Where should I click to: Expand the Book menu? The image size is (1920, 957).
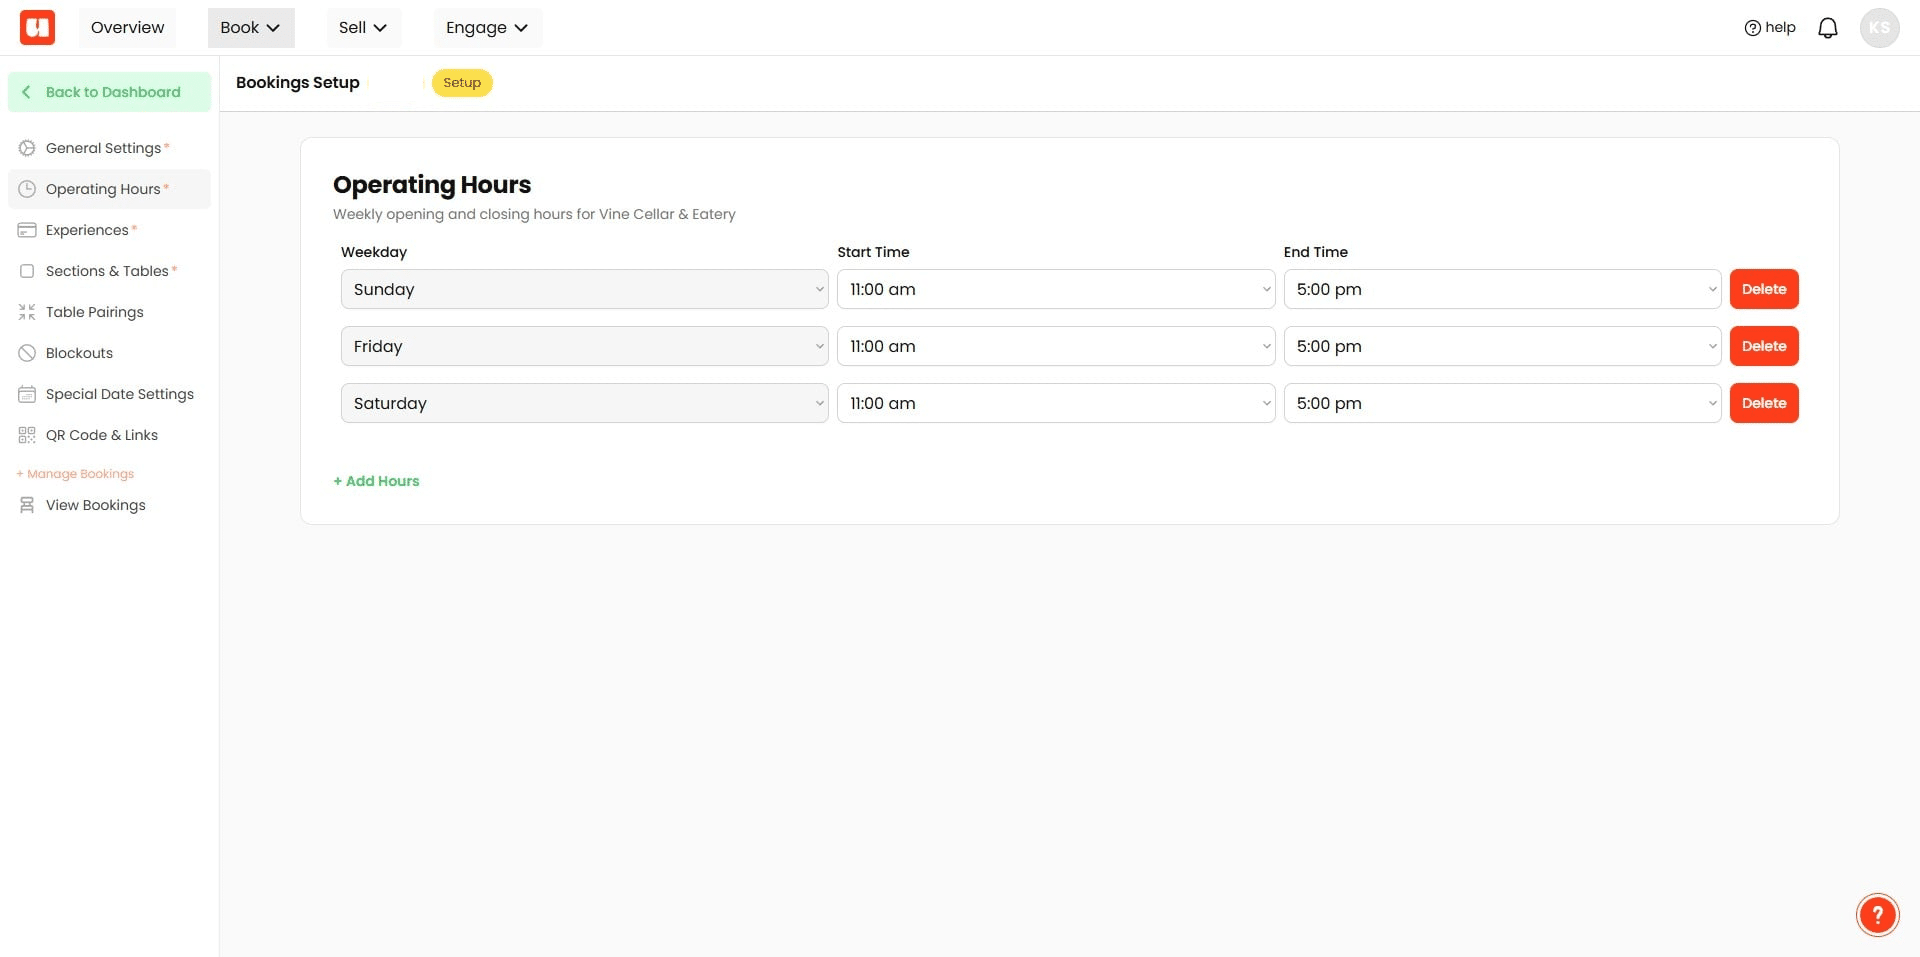pyautogui.click(x=251, y=28)
